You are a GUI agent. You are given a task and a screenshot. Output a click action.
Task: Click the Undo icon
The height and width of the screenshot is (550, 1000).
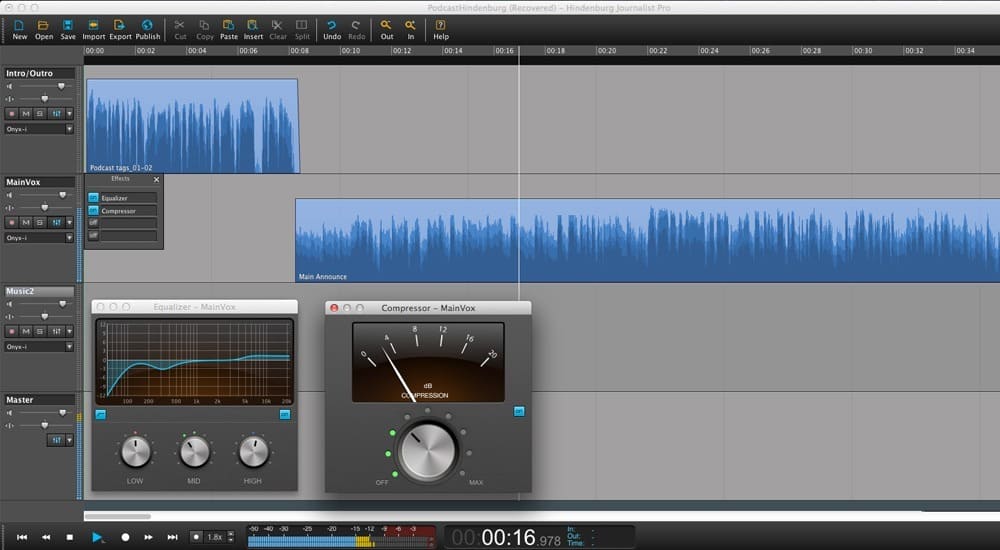[x=332, y=29]
